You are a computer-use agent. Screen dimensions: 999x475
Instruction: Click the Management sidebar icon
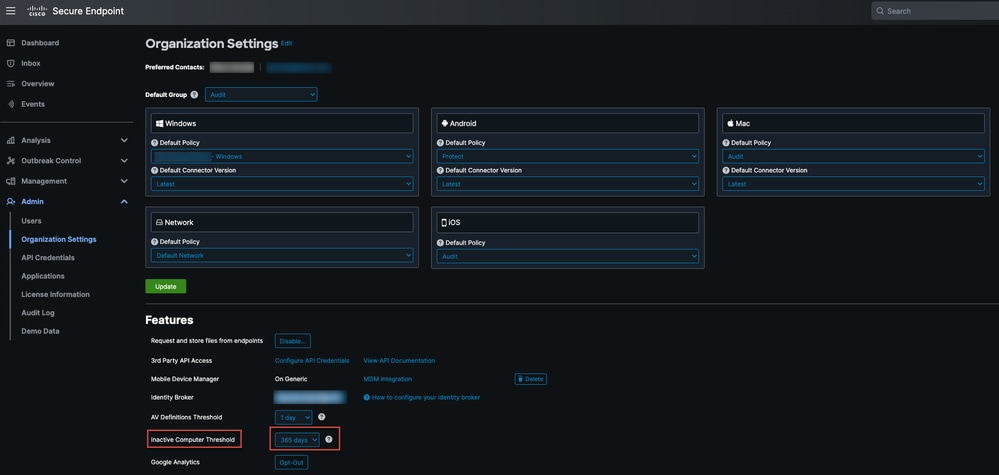10,181
